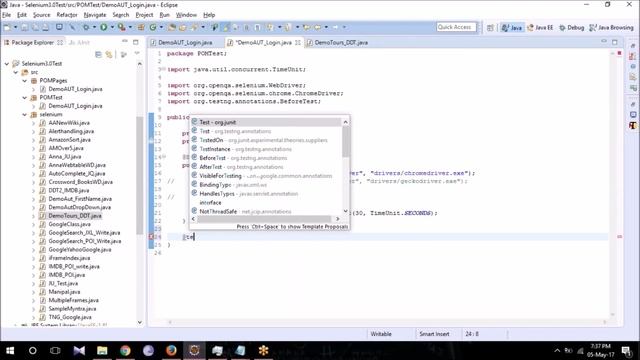
Task: Click the Debug bug toolbar icon
Action: [86, 27]
